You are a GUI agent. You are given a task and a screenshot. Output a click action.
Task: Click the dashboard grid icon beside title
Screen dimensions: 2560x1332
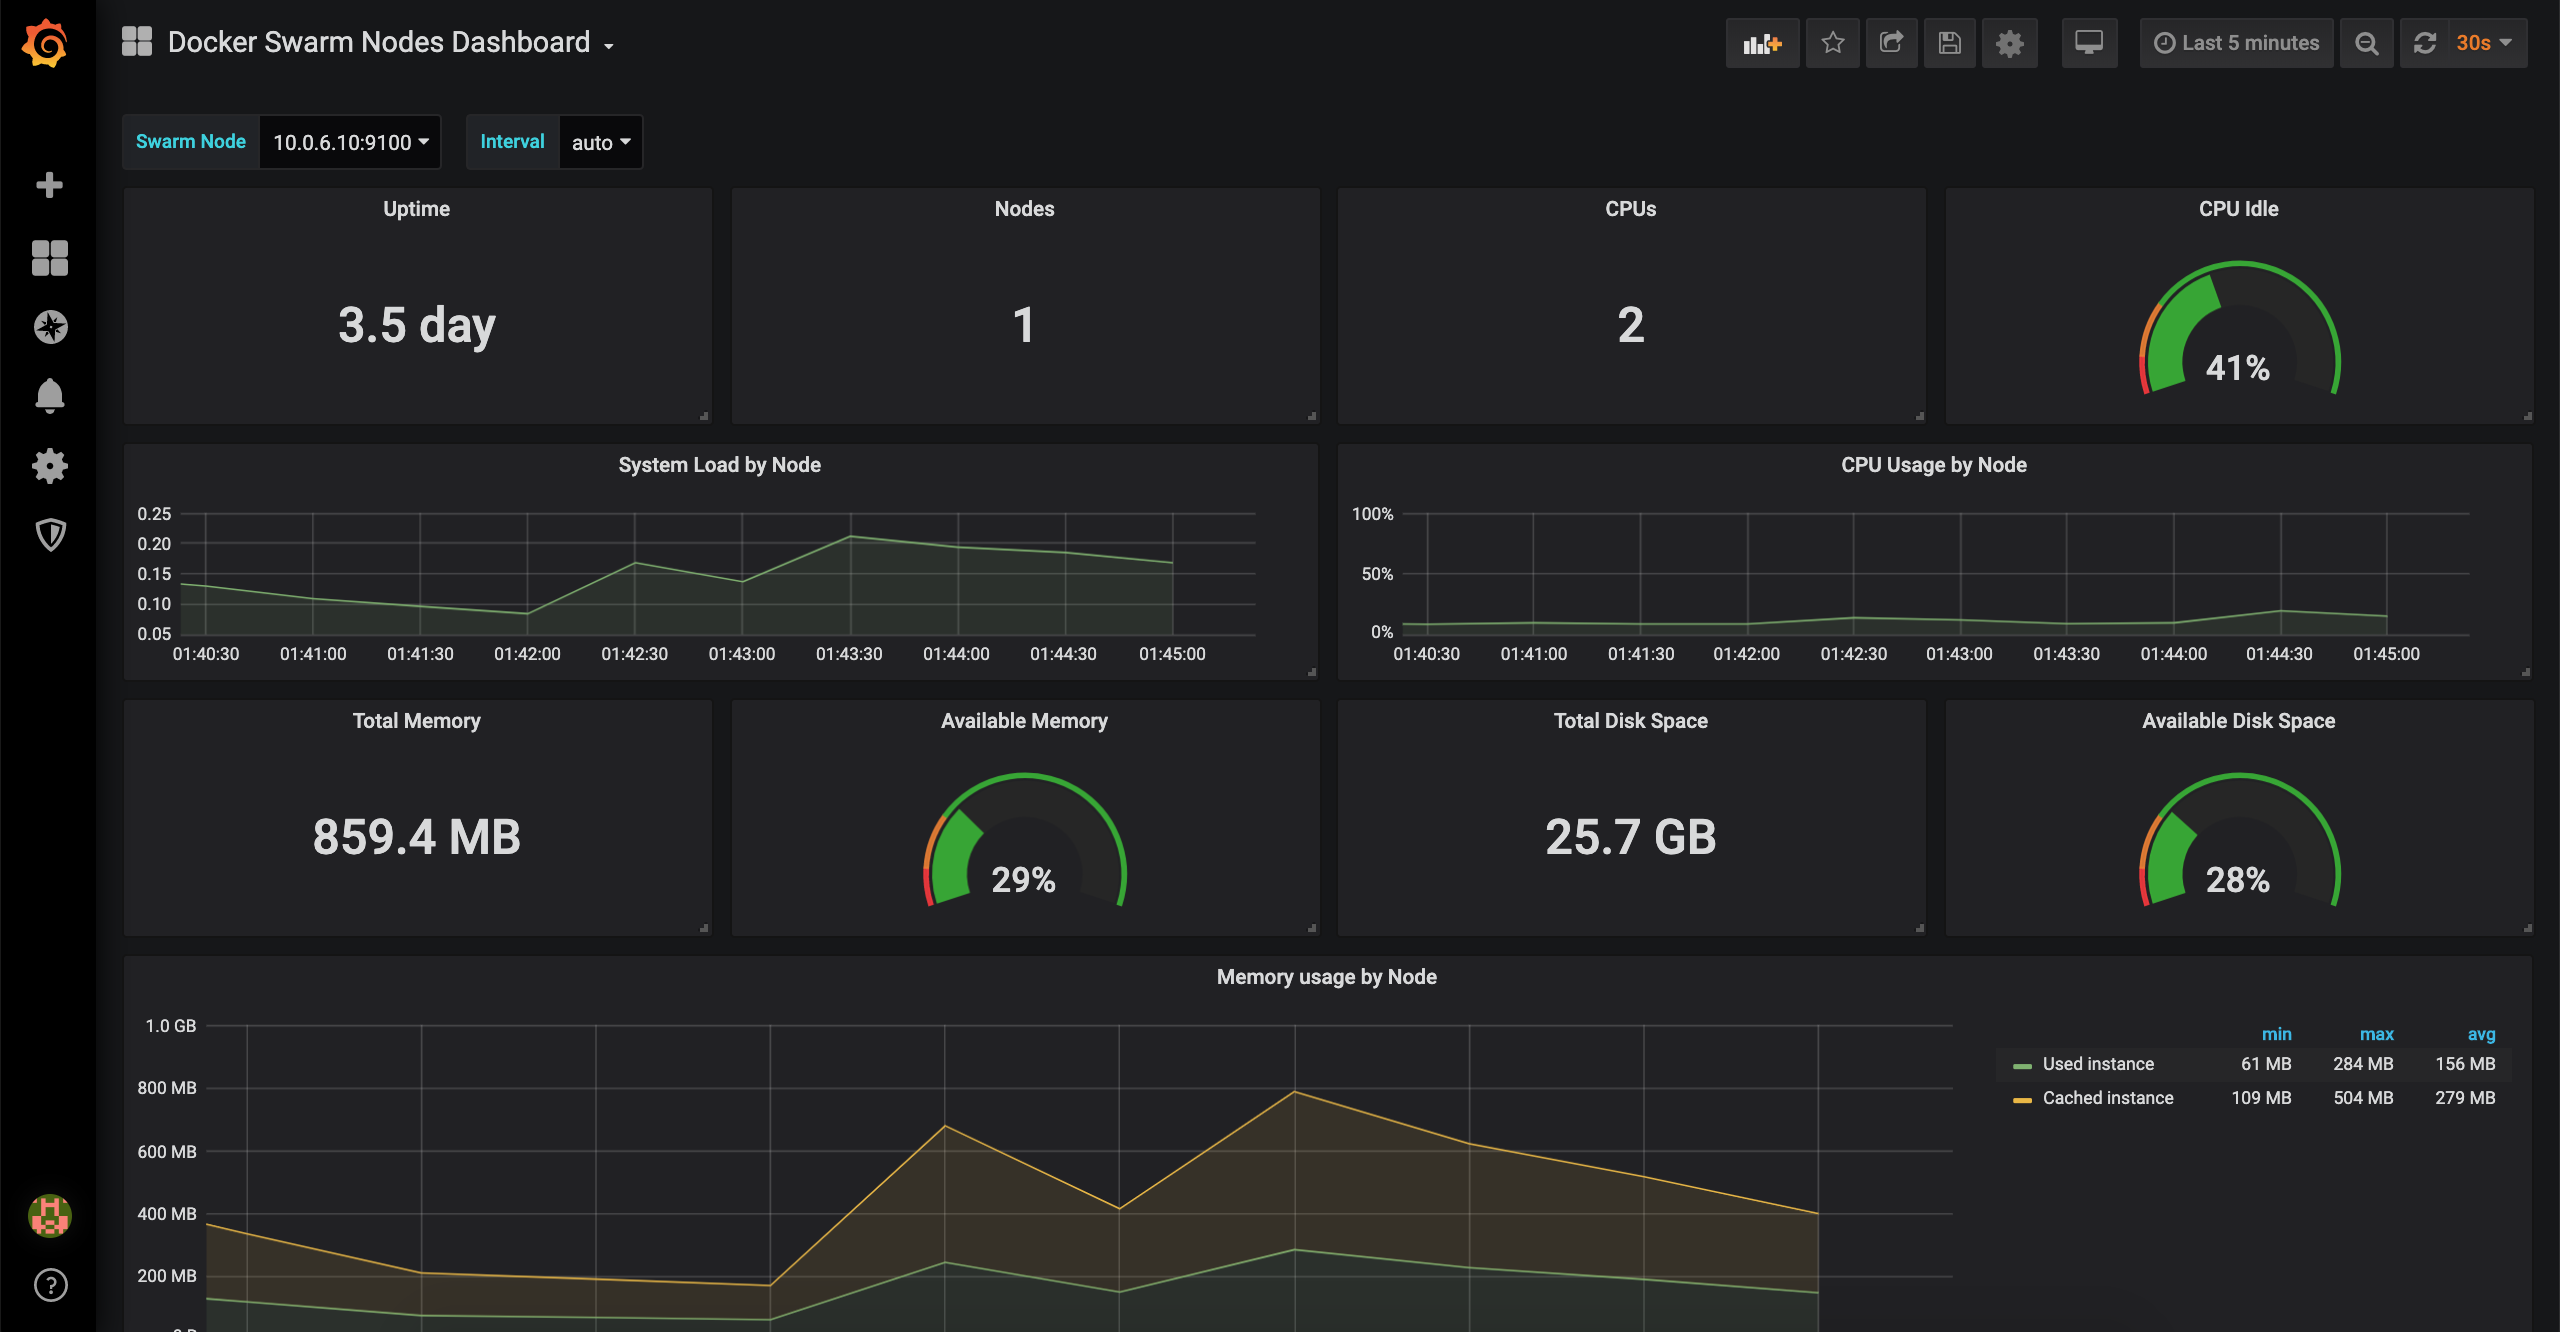pos(137,42)
